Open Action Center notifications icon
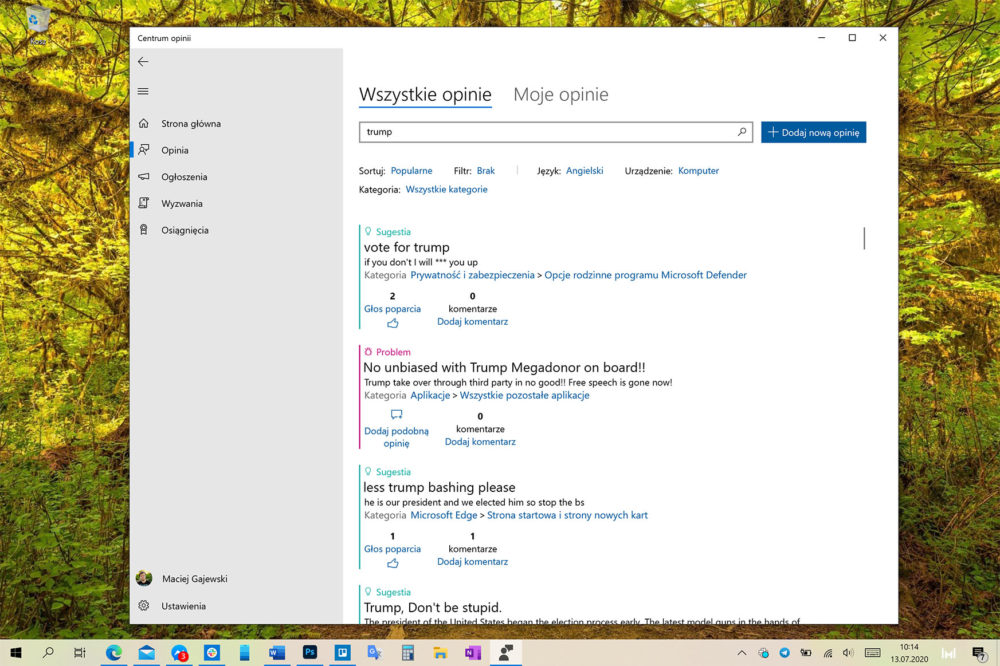The height and width of the screenshot is (666, 1000). (979, 653)
